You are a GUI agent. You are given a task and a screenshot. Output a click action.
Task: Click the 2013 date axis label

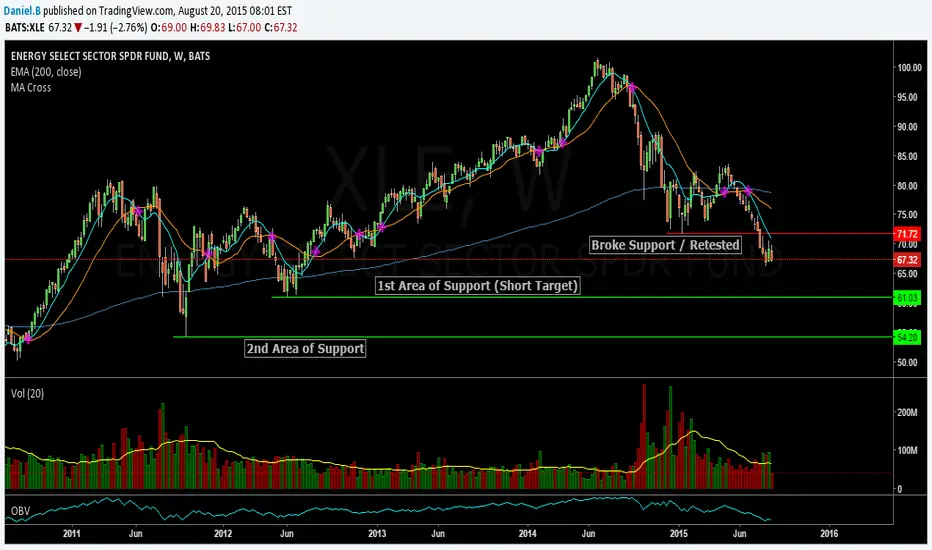(377, 533)
